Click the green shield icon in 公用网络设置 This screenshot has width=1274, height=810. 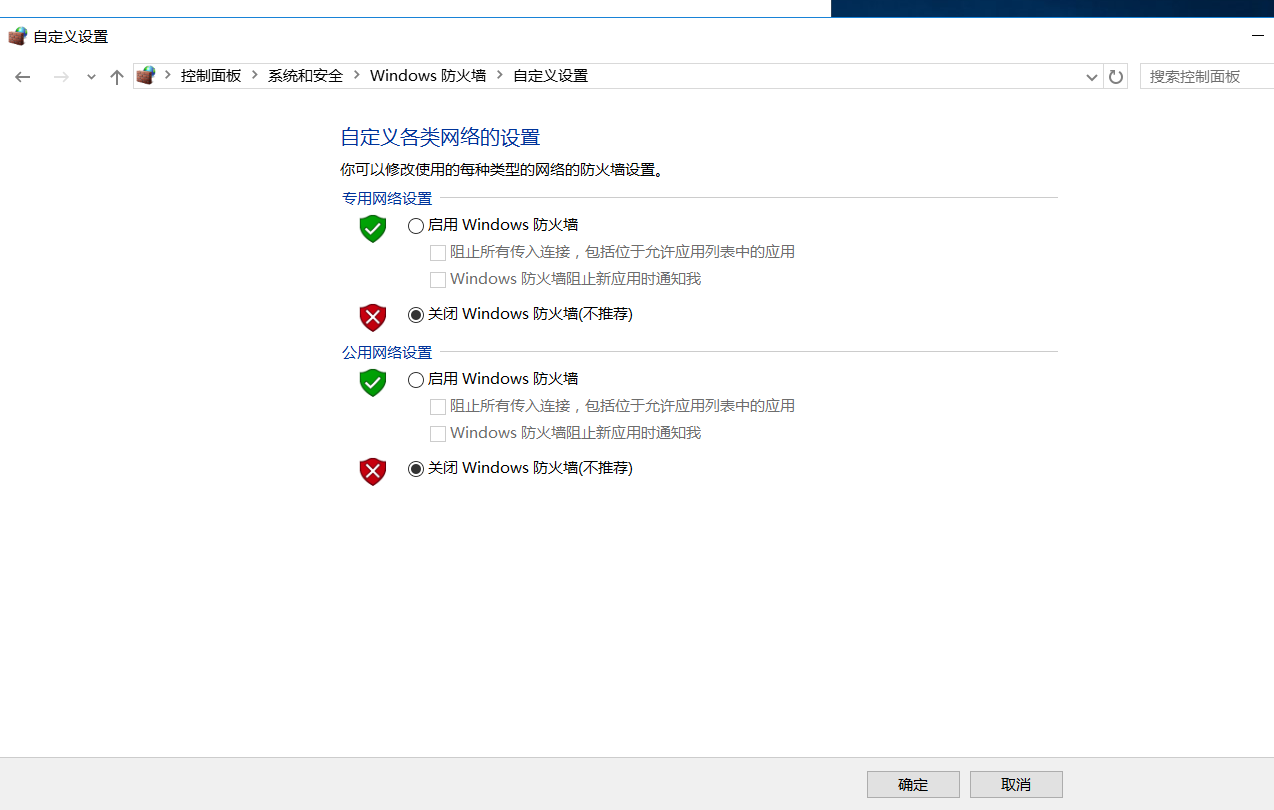tap(373, 382)
